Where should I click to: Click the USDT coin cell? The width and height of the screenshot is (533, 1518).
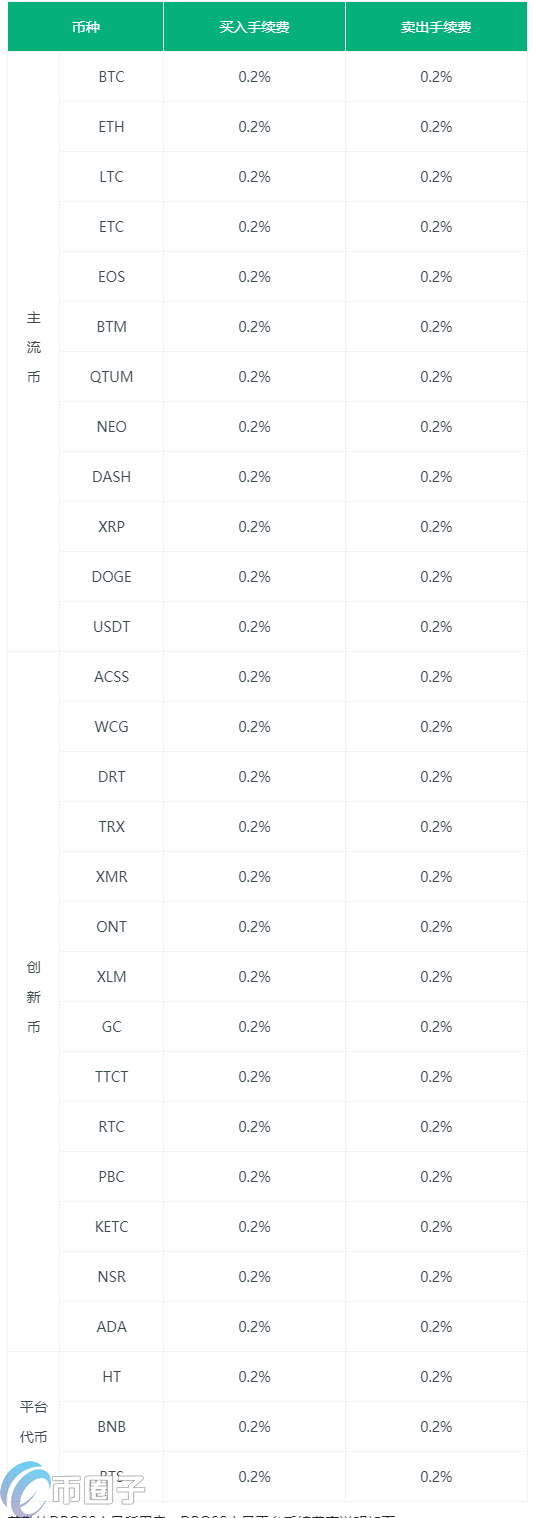pos(112,627)
